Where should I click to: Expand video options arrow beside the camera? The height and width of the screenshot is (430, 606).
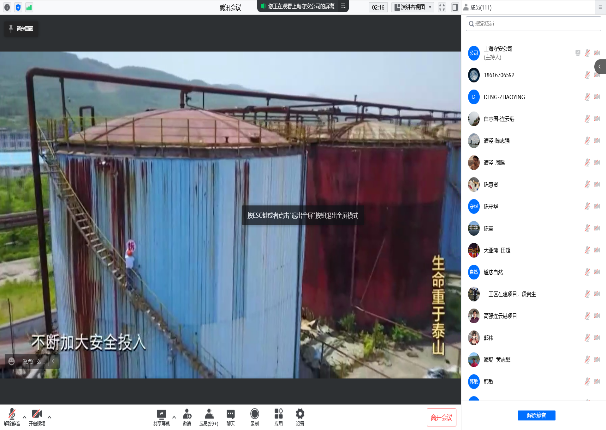49,414
